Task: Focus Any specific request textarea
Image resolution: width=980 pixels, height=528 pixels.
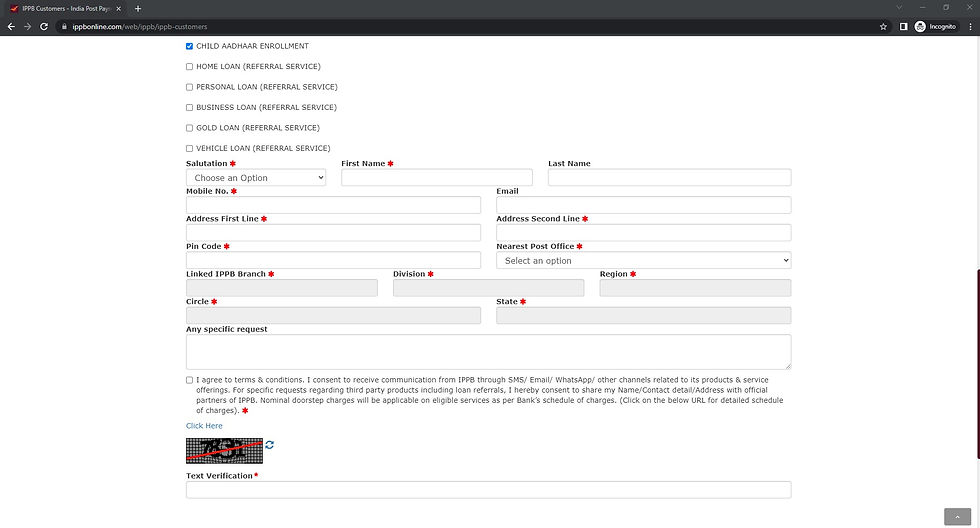Action: tap(488, 352)
